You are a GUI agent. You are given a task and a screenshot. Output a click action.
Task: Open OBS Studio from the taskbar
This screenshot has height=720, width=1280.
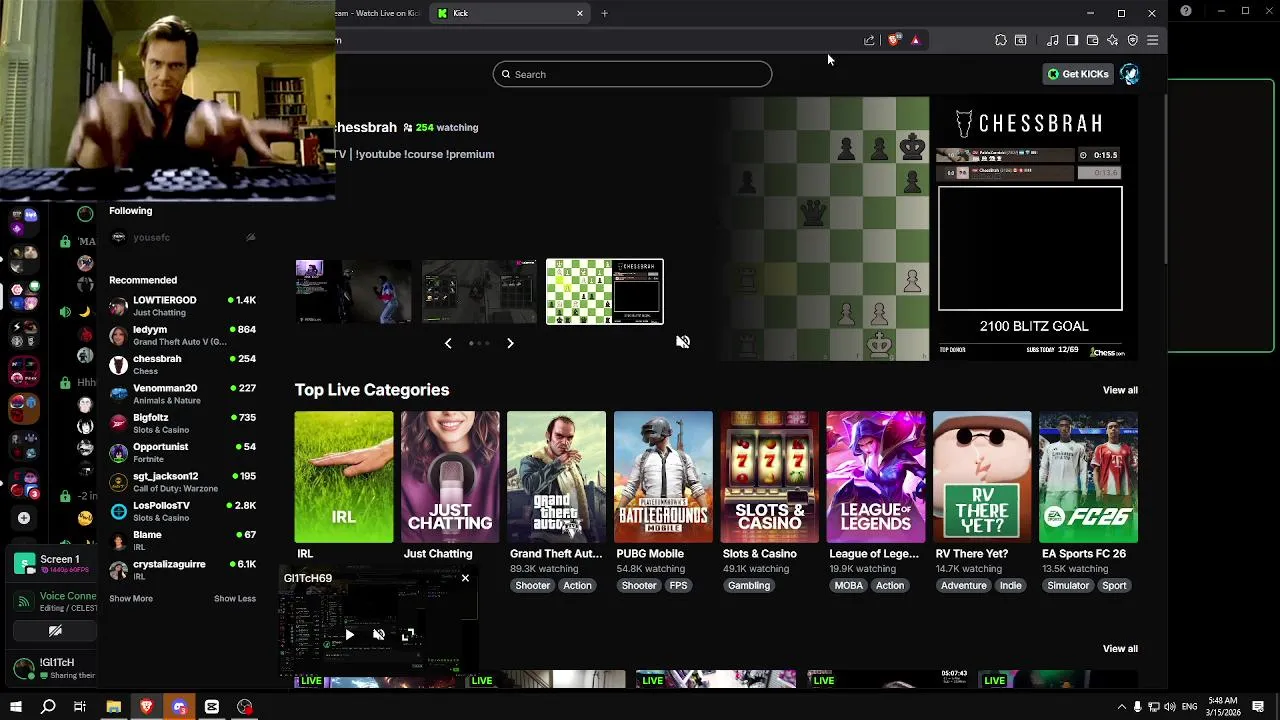click(x=245, y=707)
